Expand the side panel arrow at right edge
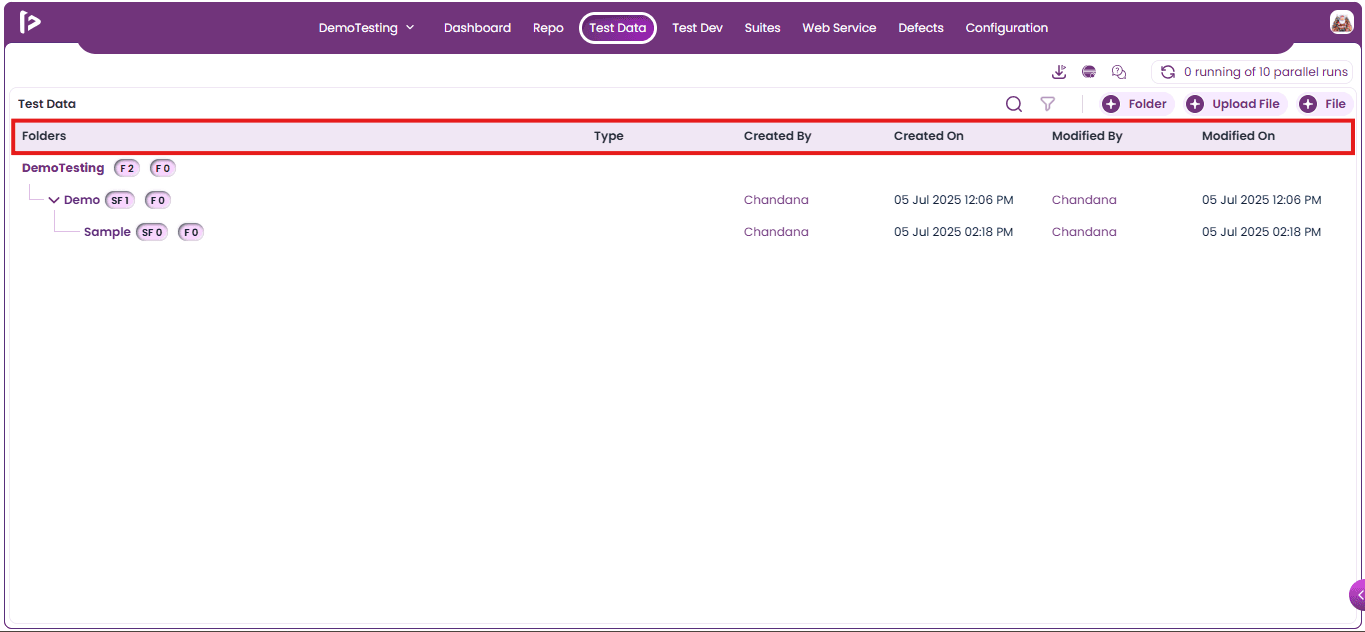 pos(1358,594)
